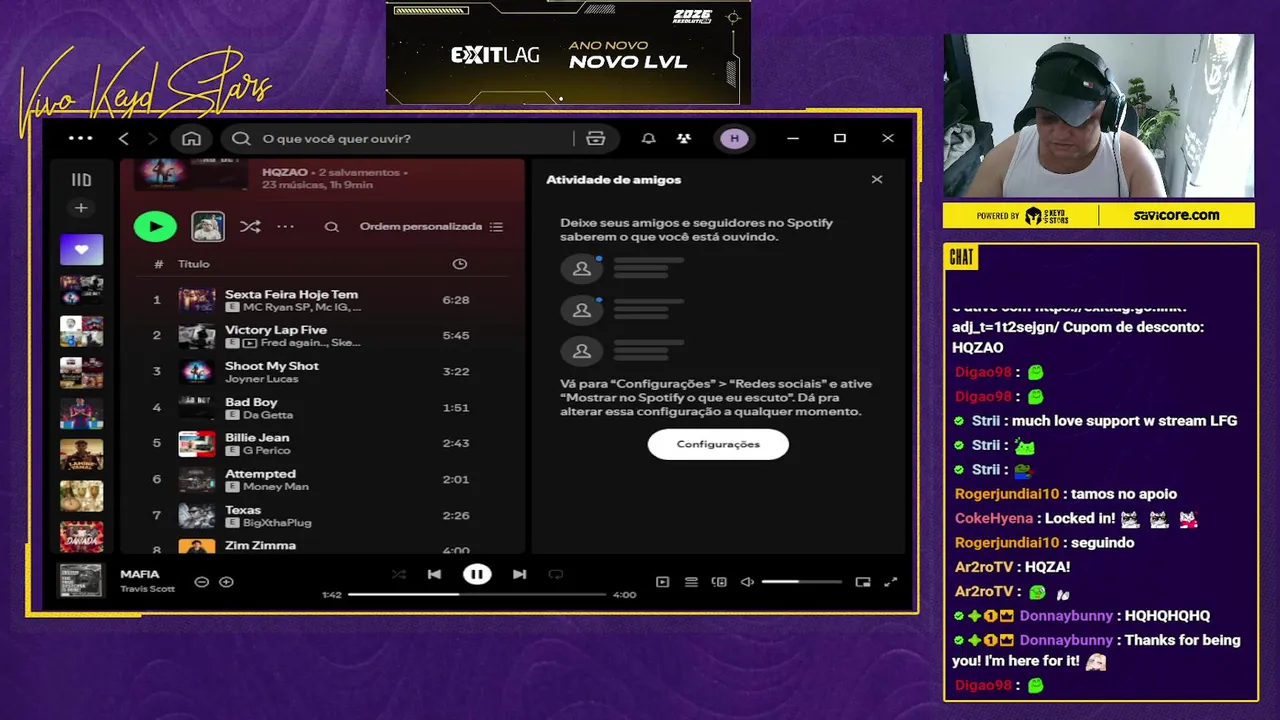Click the album art of 'Billie Jean'

[x=197, y=444]
